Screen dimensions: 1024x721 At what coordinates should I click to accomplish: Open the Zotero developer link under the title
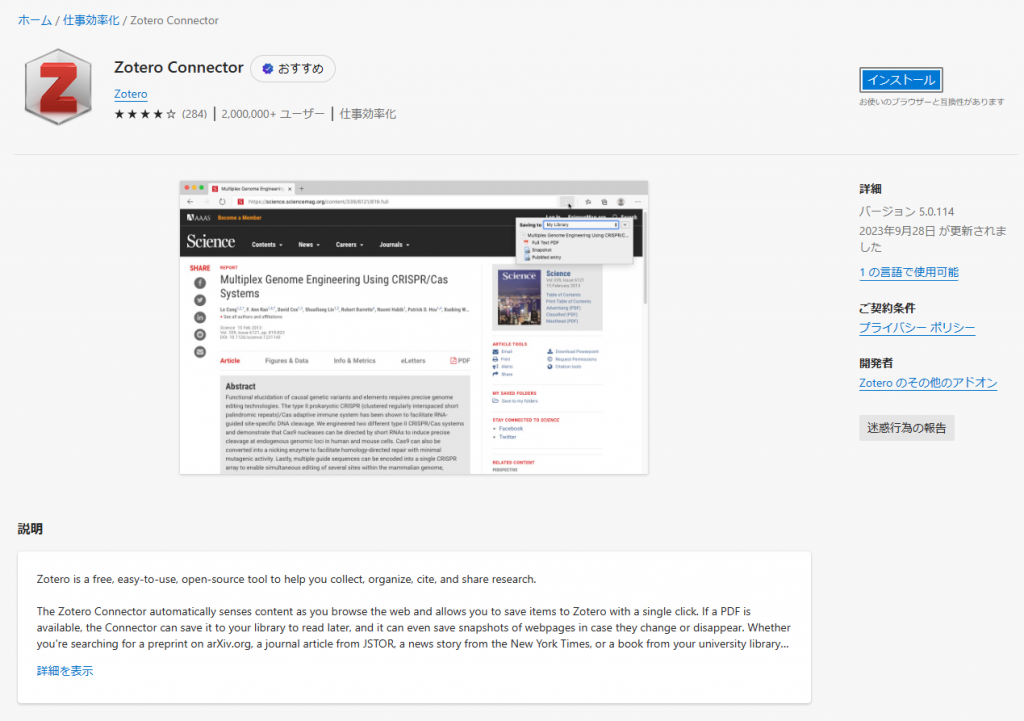131,94
